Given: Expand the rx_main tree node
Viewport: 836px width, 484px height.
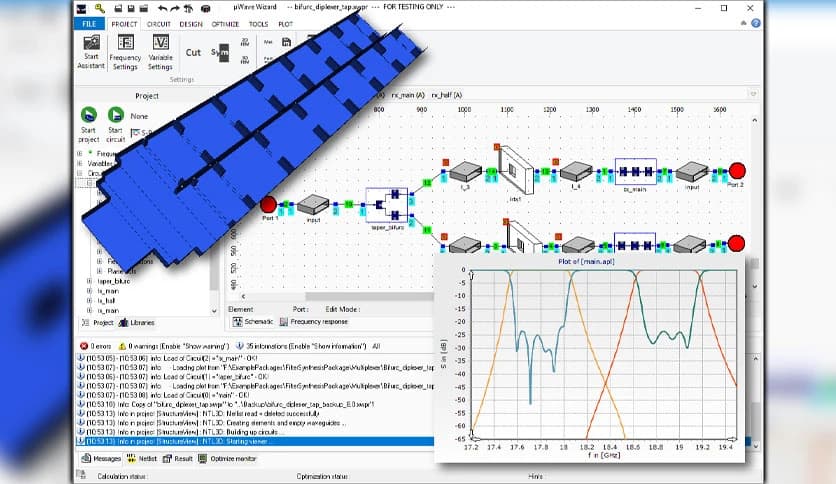Looking at the screenshot, I should pyautogui.click(x=89, y=310).
